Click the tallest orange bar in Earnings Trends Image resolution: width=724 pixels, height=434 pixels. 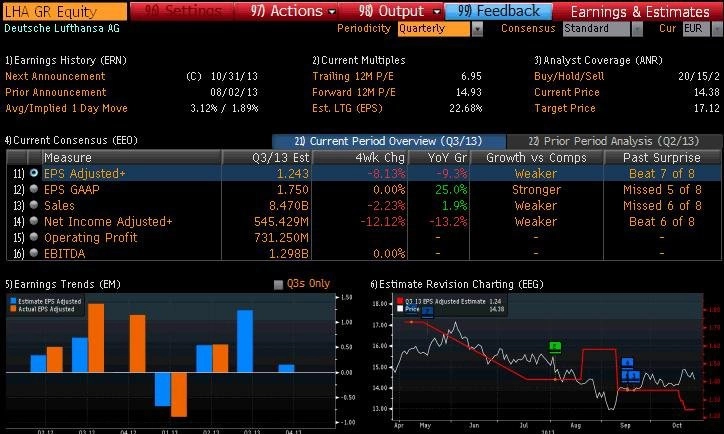[96, 338]
